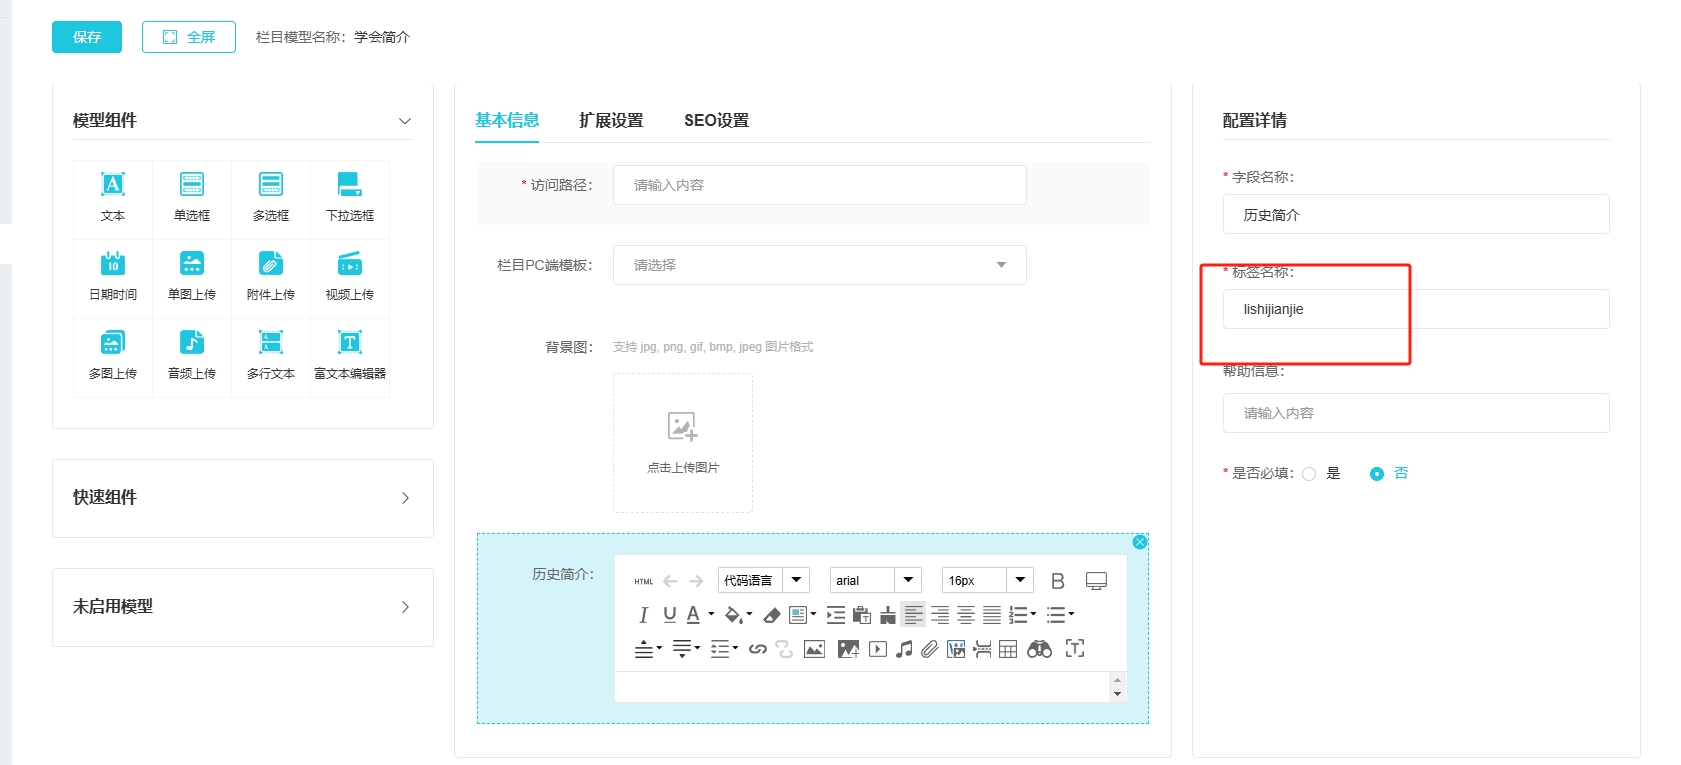Add a 音频上传 audio upload component
Image resolution: width=1681 pixels, height=765 pixels.
(192, 356)
